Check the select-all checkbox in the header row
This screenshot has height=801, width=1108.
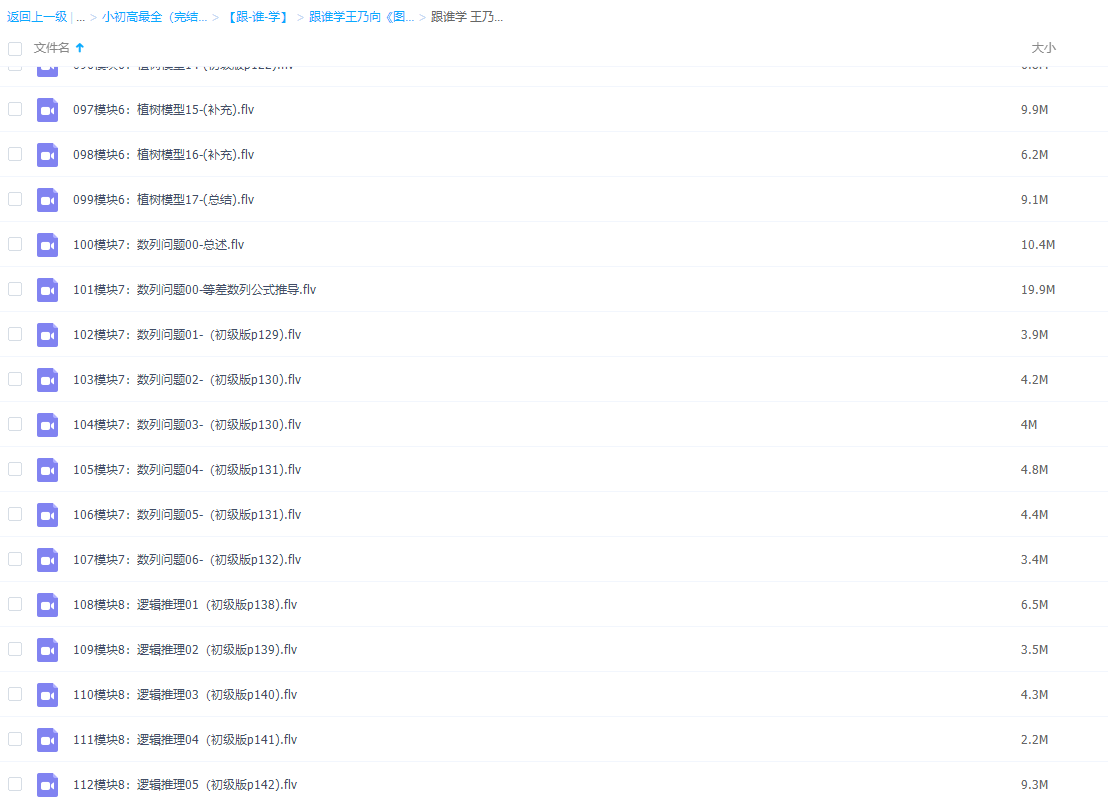[x=14, y=47]
